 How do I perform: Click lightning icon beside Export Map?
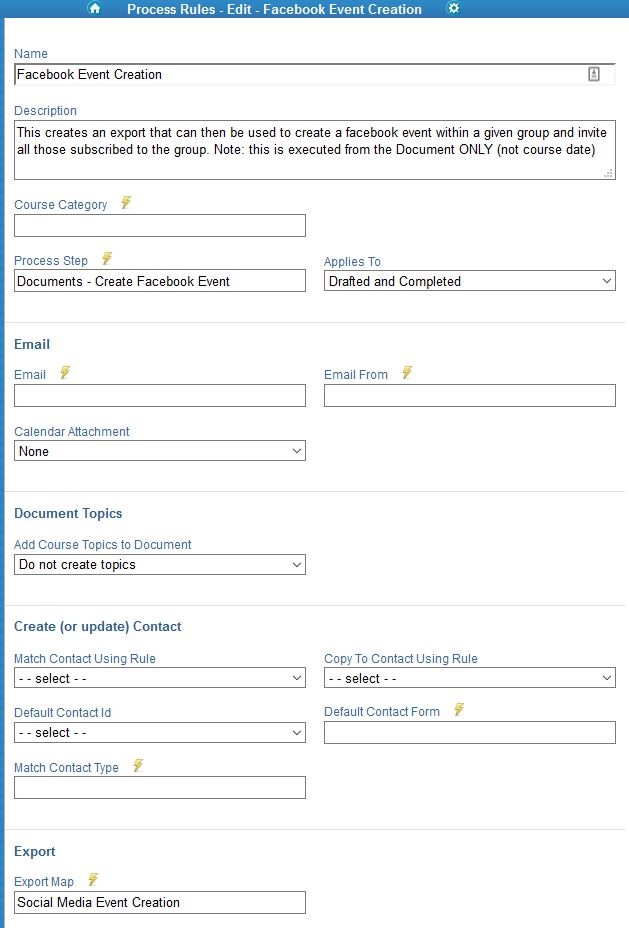[x=93, y=880]
